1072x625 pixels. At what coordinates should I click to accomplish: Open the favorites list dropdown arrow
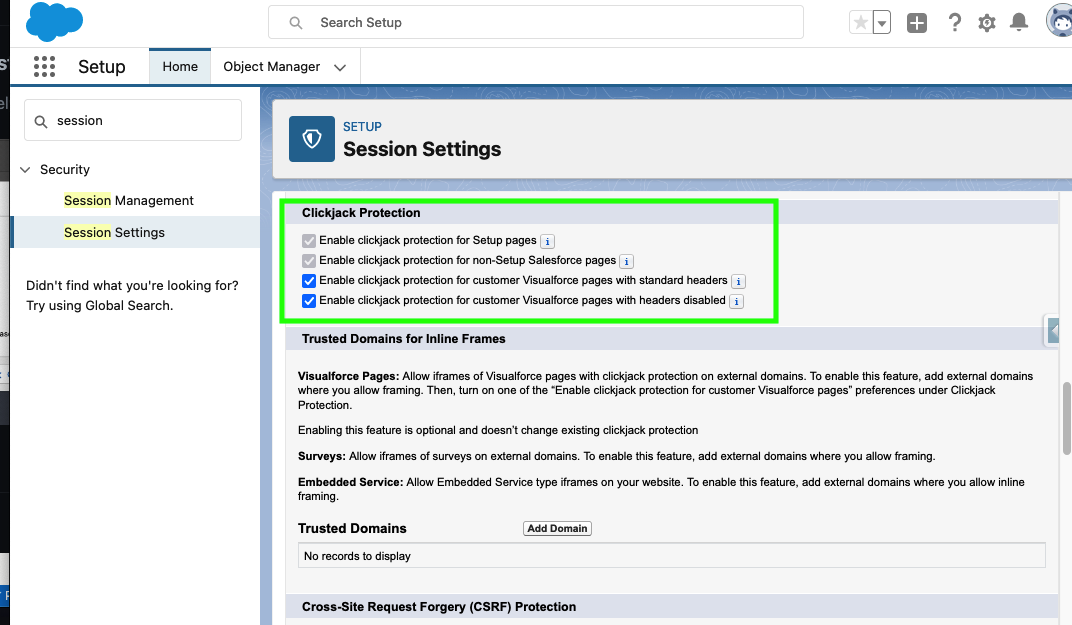coord(882,23)
